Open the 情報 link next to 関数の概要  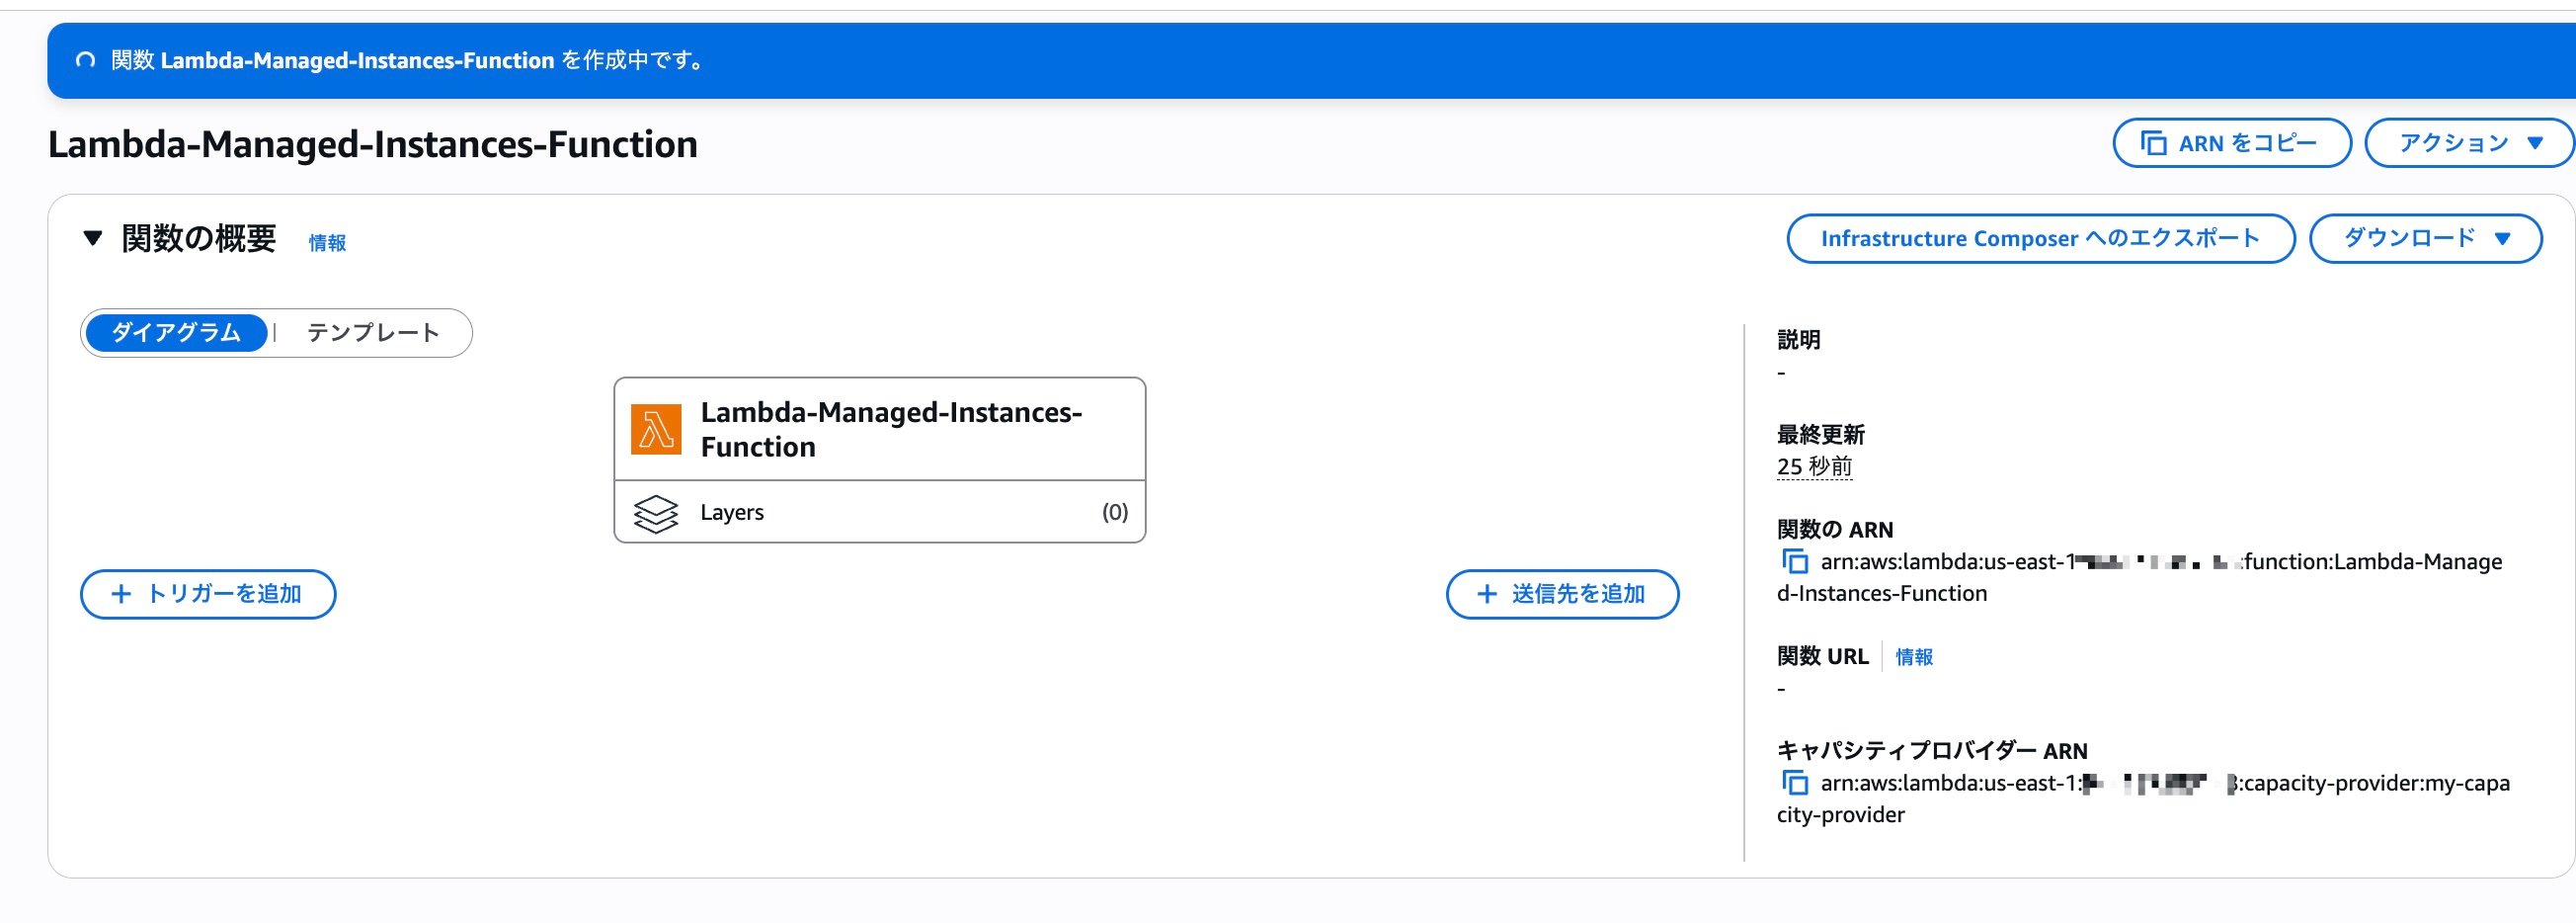pyautogui.click(x=325, y=242)
